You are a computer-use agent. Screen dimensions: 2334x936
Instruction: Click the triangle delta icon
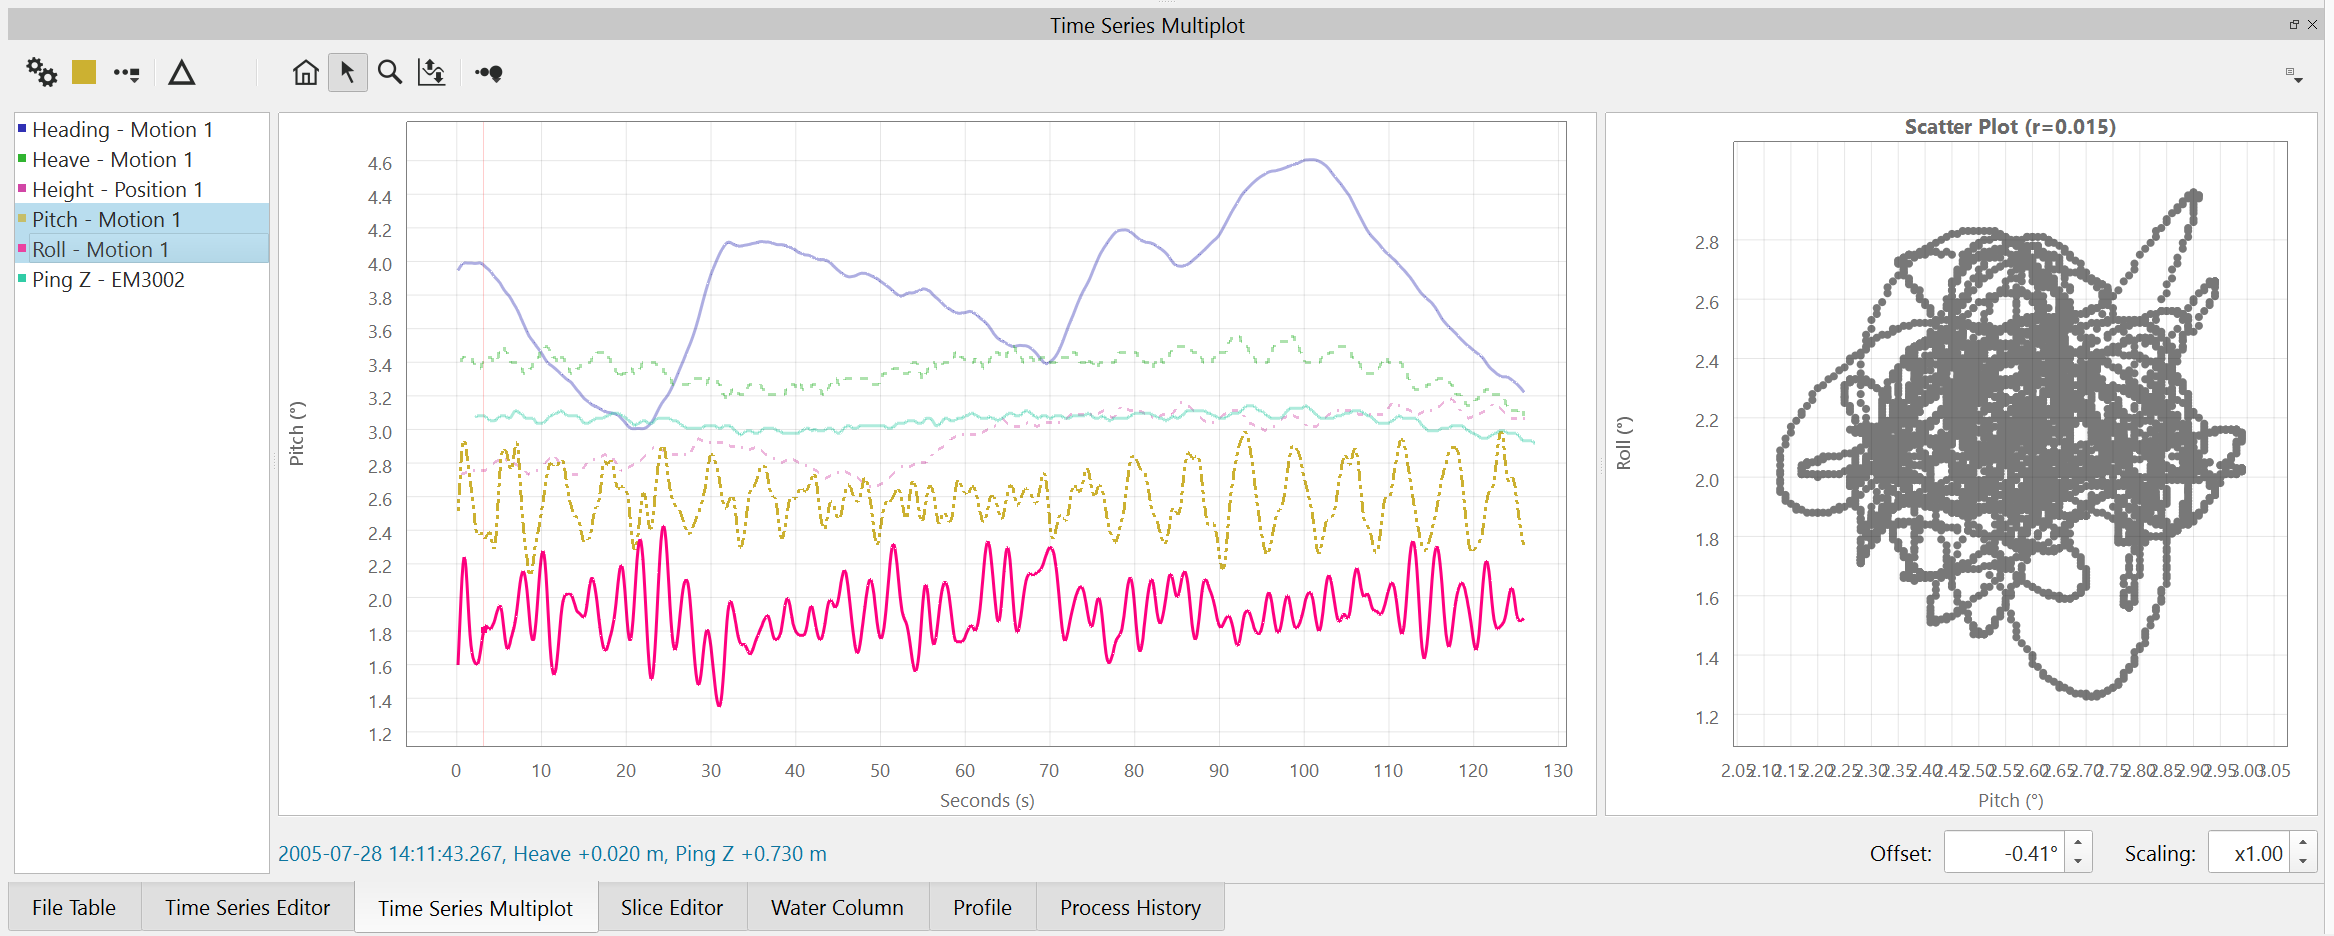(x=181, y=73)
